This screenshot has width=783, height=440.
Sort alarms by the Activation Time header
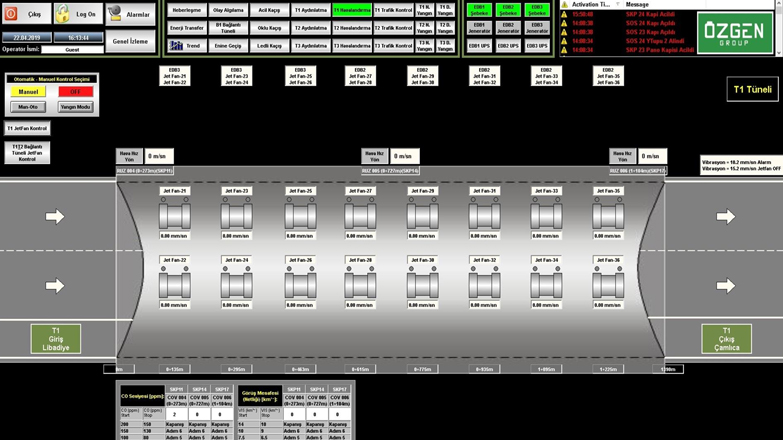point(590,5)
